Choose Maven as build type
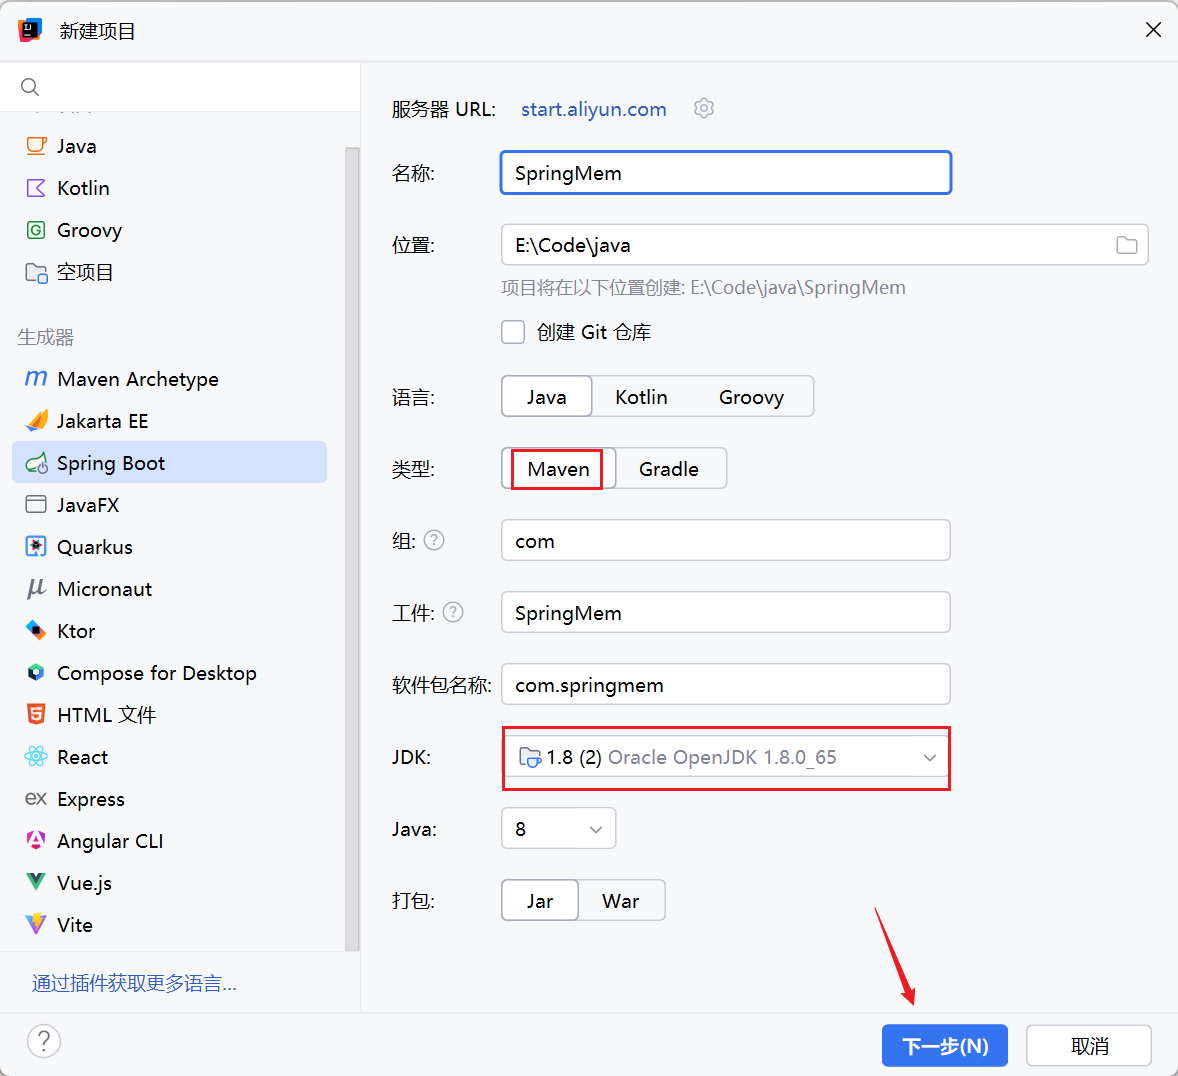1178x1076 pixels. pos(558,469)
